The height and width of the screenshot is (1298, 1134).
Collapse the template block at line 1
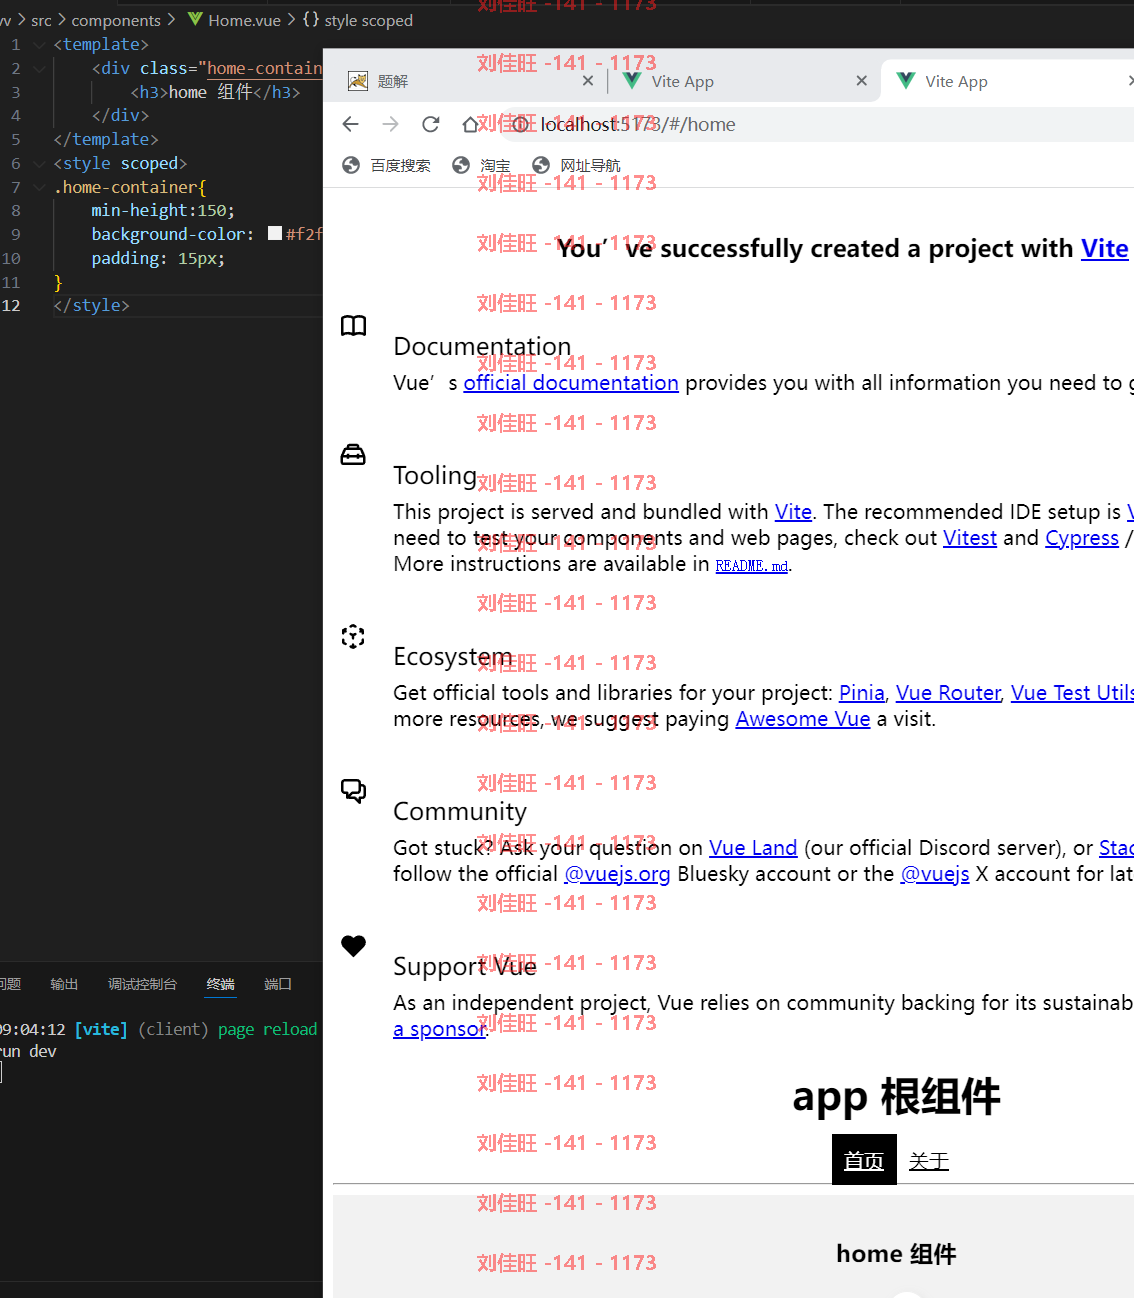click(39, 45)
